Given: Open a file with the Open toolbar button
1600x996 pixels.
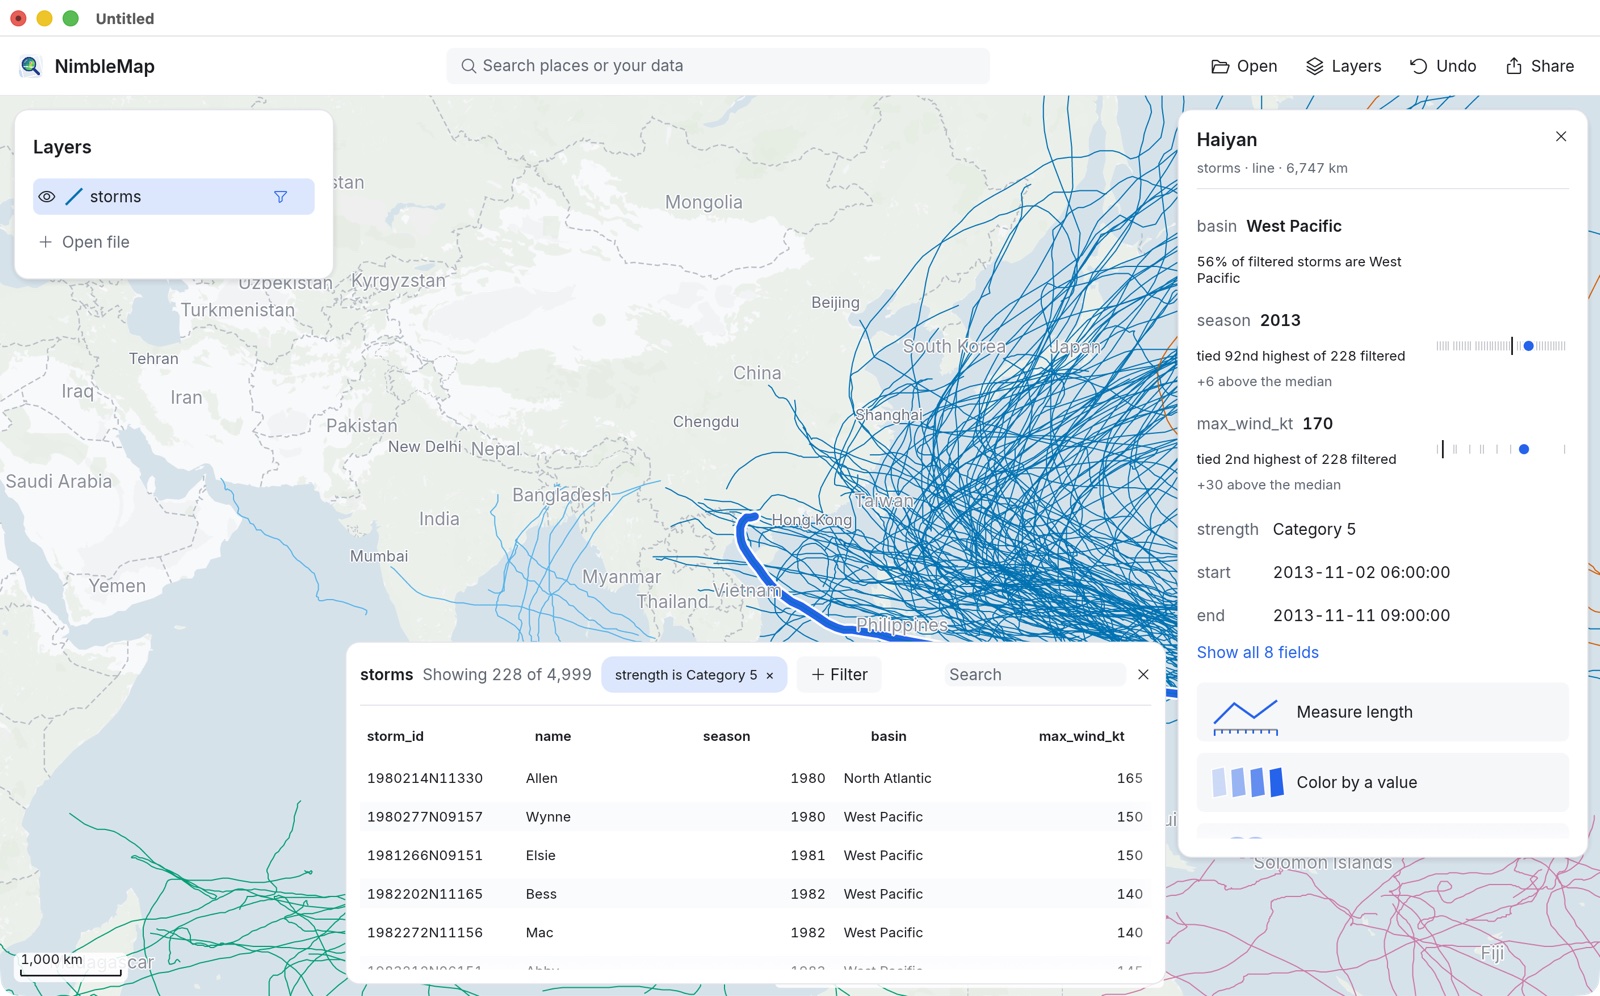Looking at the screenshot, I should (x=1244, y=66).
